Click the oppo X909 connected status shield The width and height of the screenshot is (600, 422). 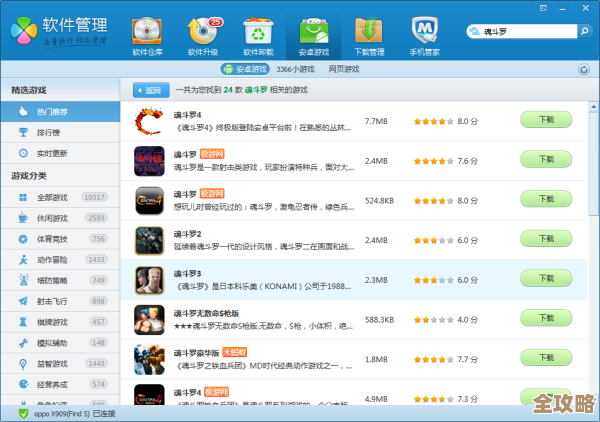point(23,414)
